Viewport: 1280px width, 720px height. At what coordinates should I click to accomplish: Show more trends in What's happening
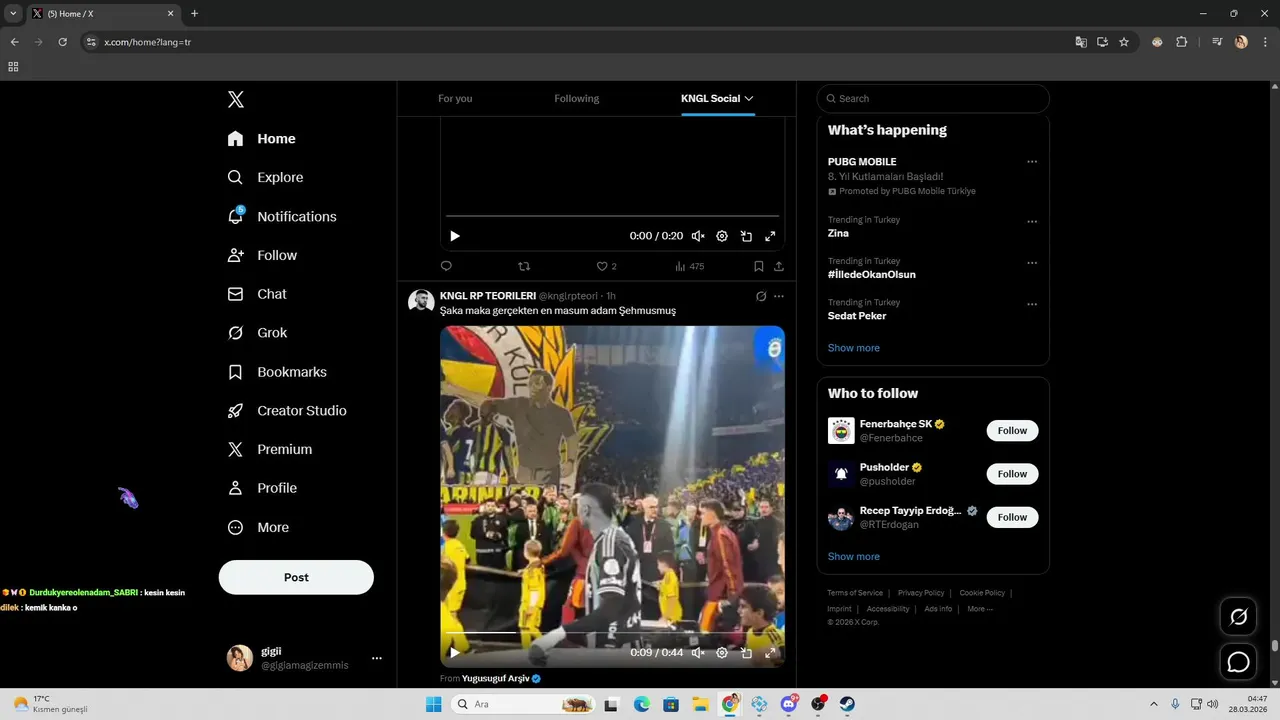854,348
